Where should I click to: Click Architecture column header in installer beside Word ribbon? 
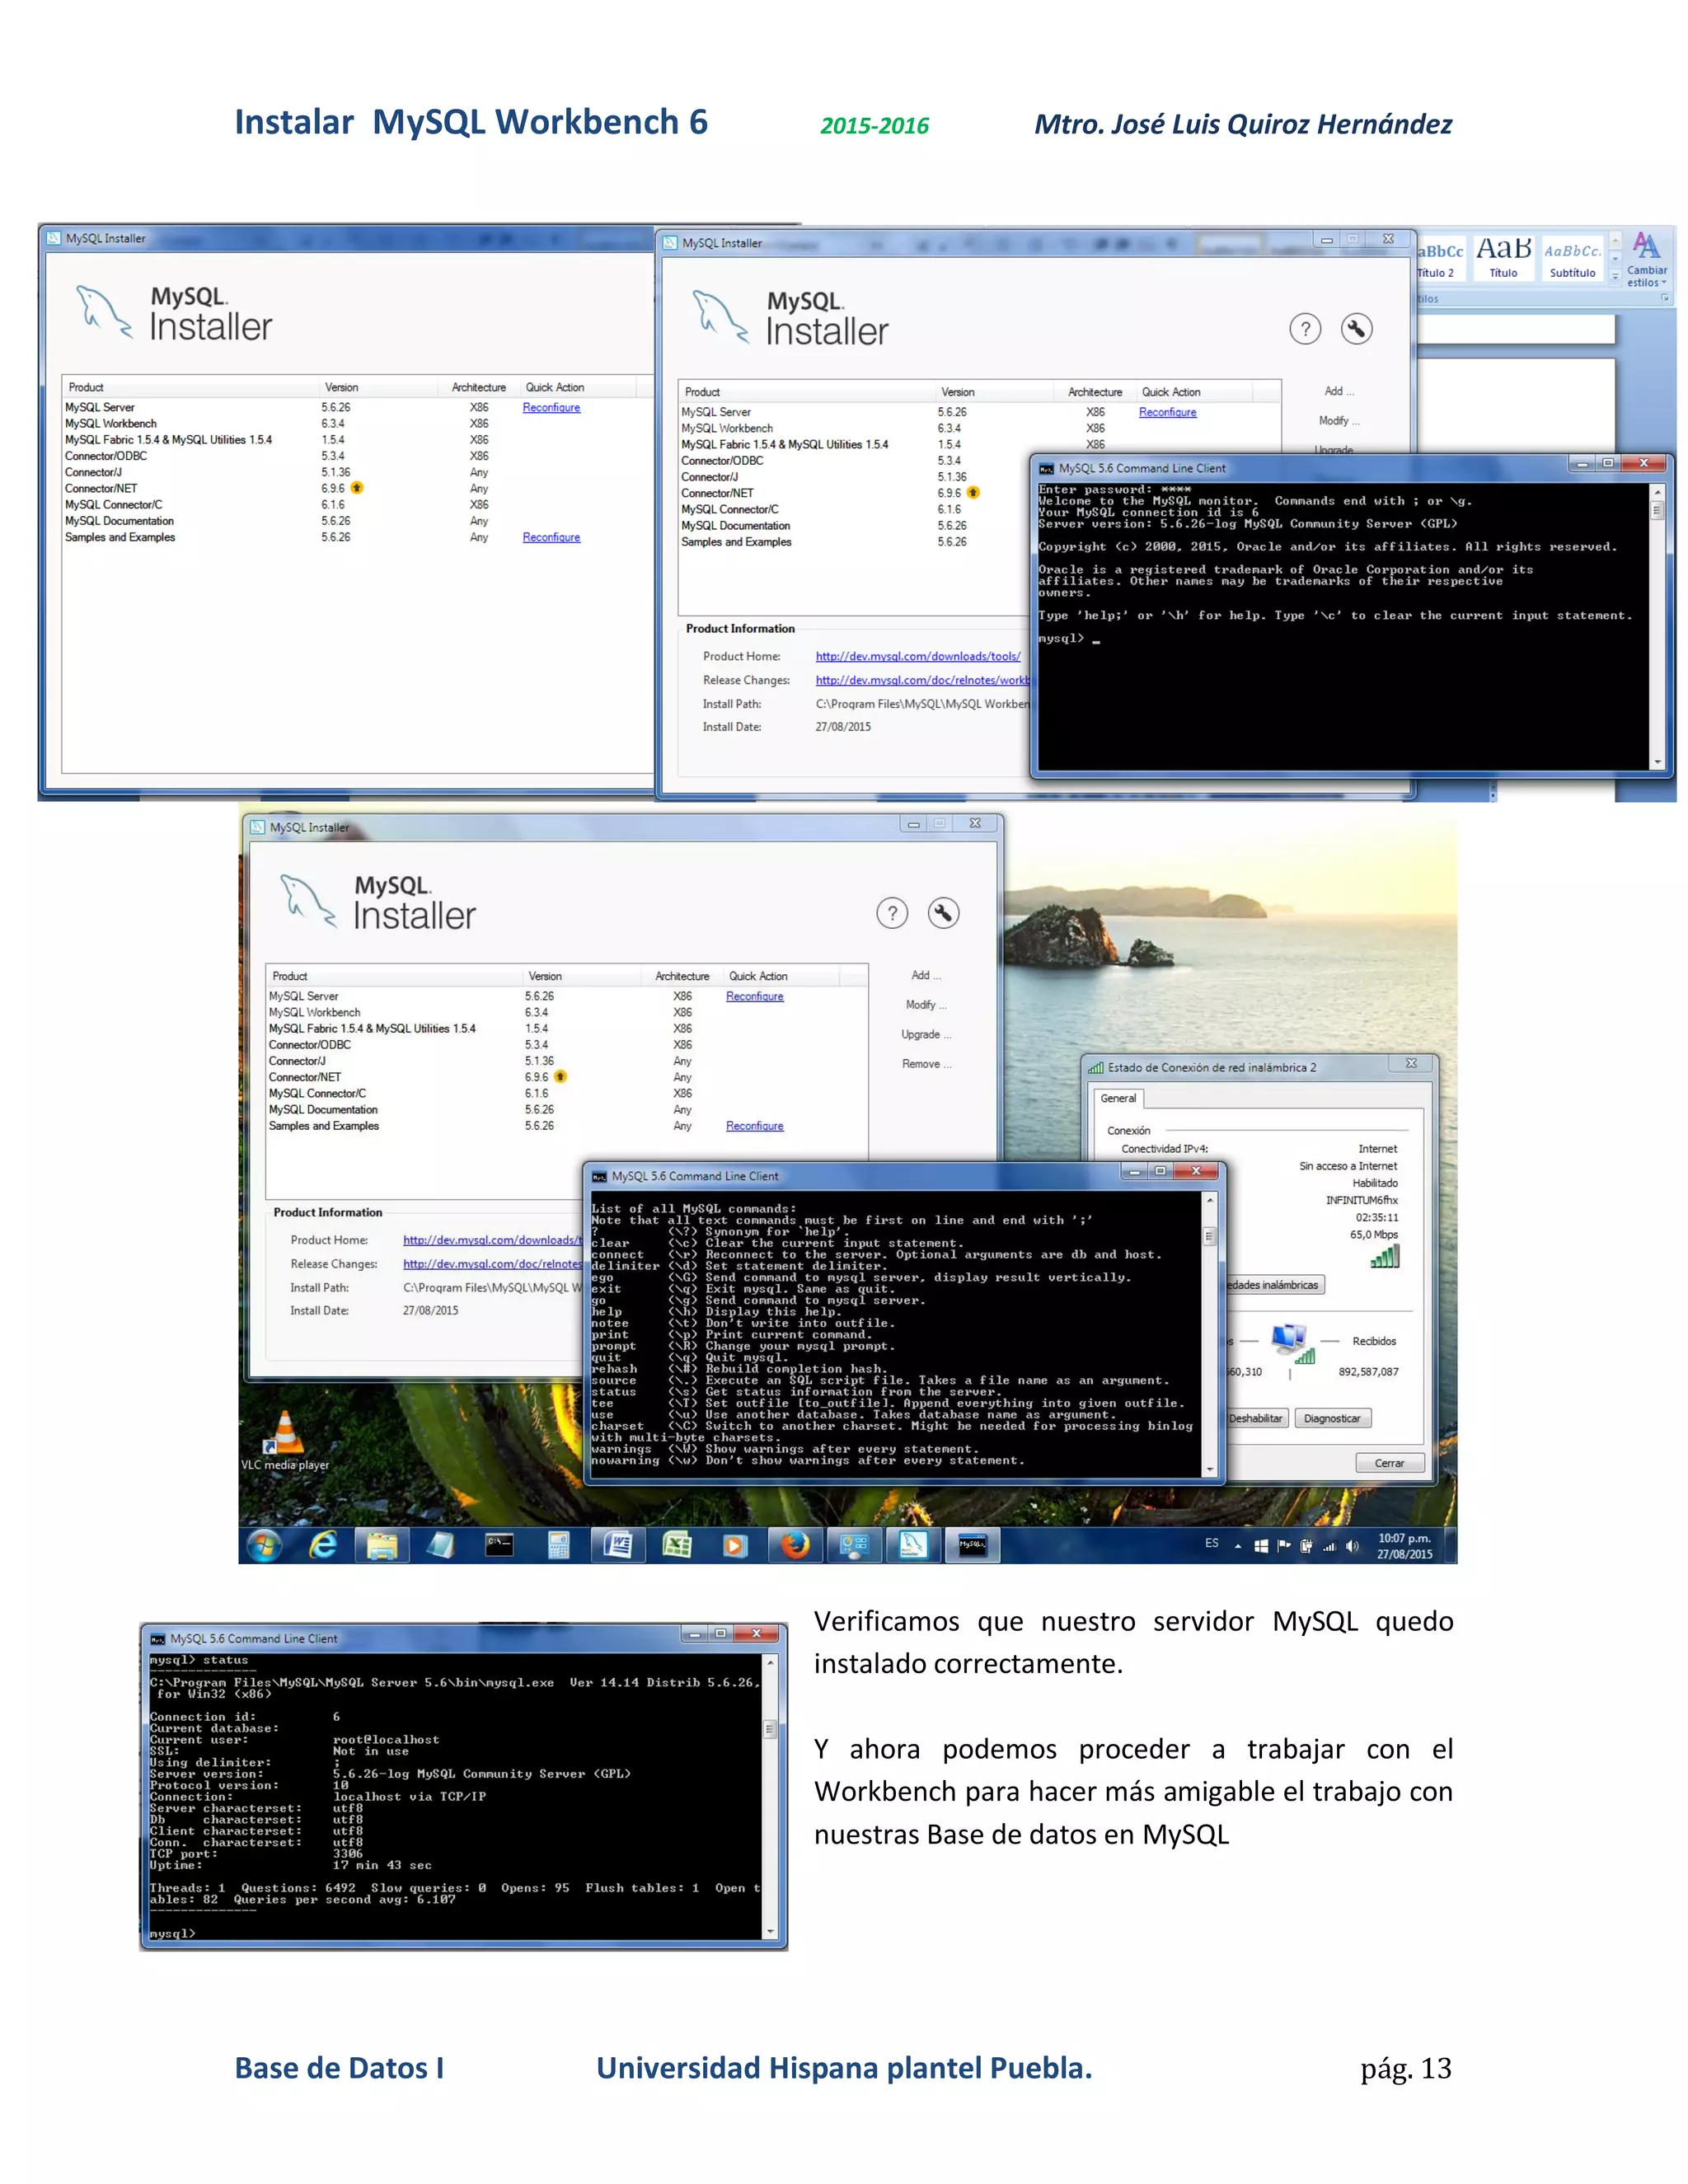point(1095,392)
